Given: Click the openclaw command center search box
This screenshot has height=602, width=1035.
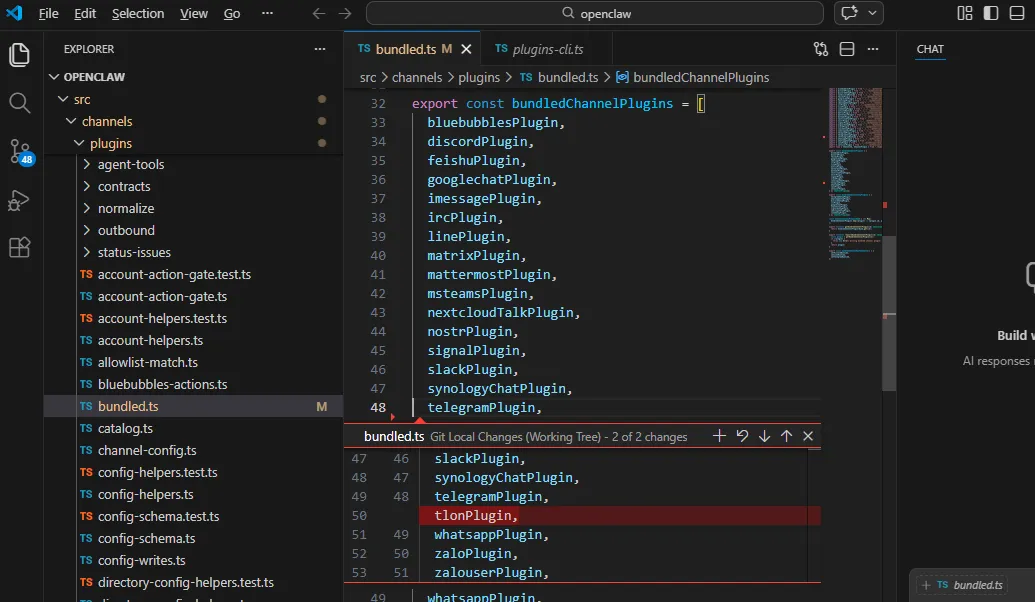Looking at the screenshot, I should 596,13.
